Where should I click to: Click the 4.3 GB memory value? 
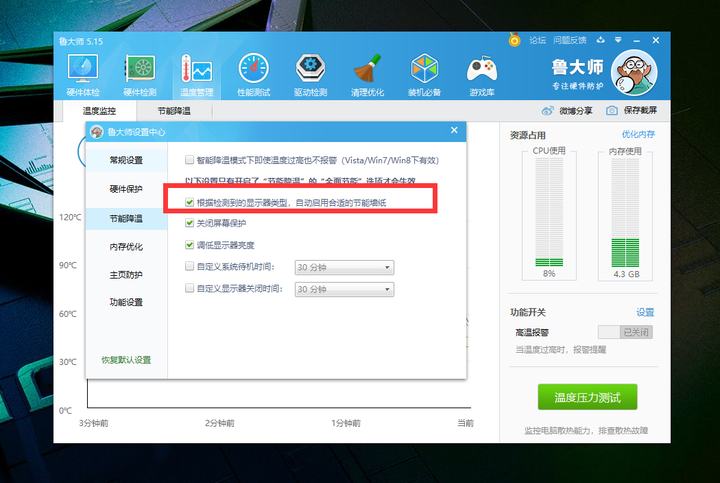coord(626,274)
